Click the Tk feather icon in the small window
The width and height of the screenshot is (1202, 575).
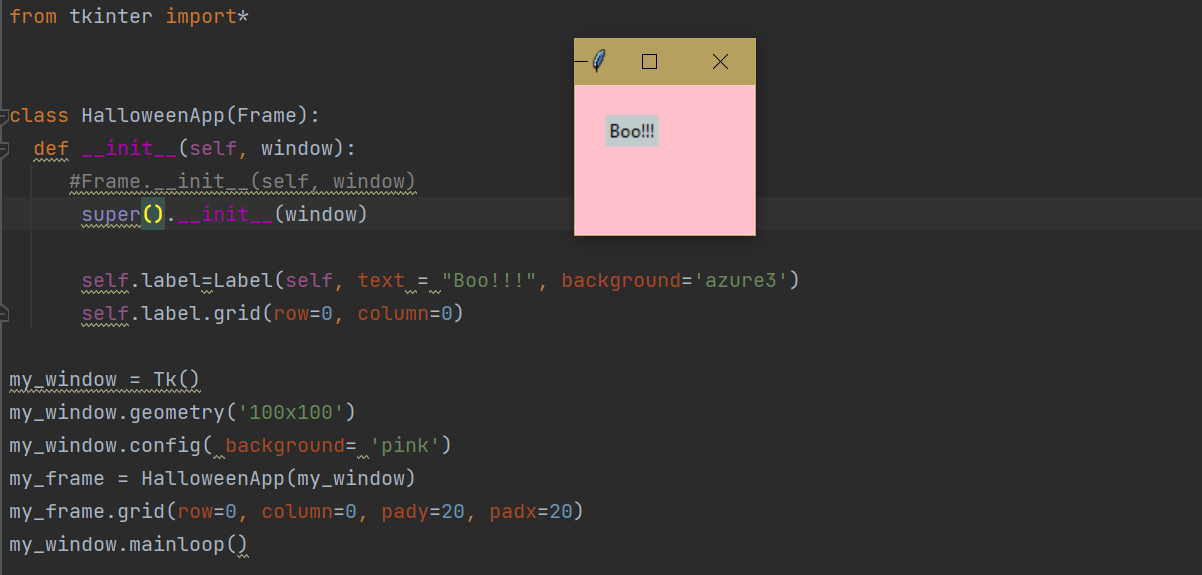tap(598, 61)
